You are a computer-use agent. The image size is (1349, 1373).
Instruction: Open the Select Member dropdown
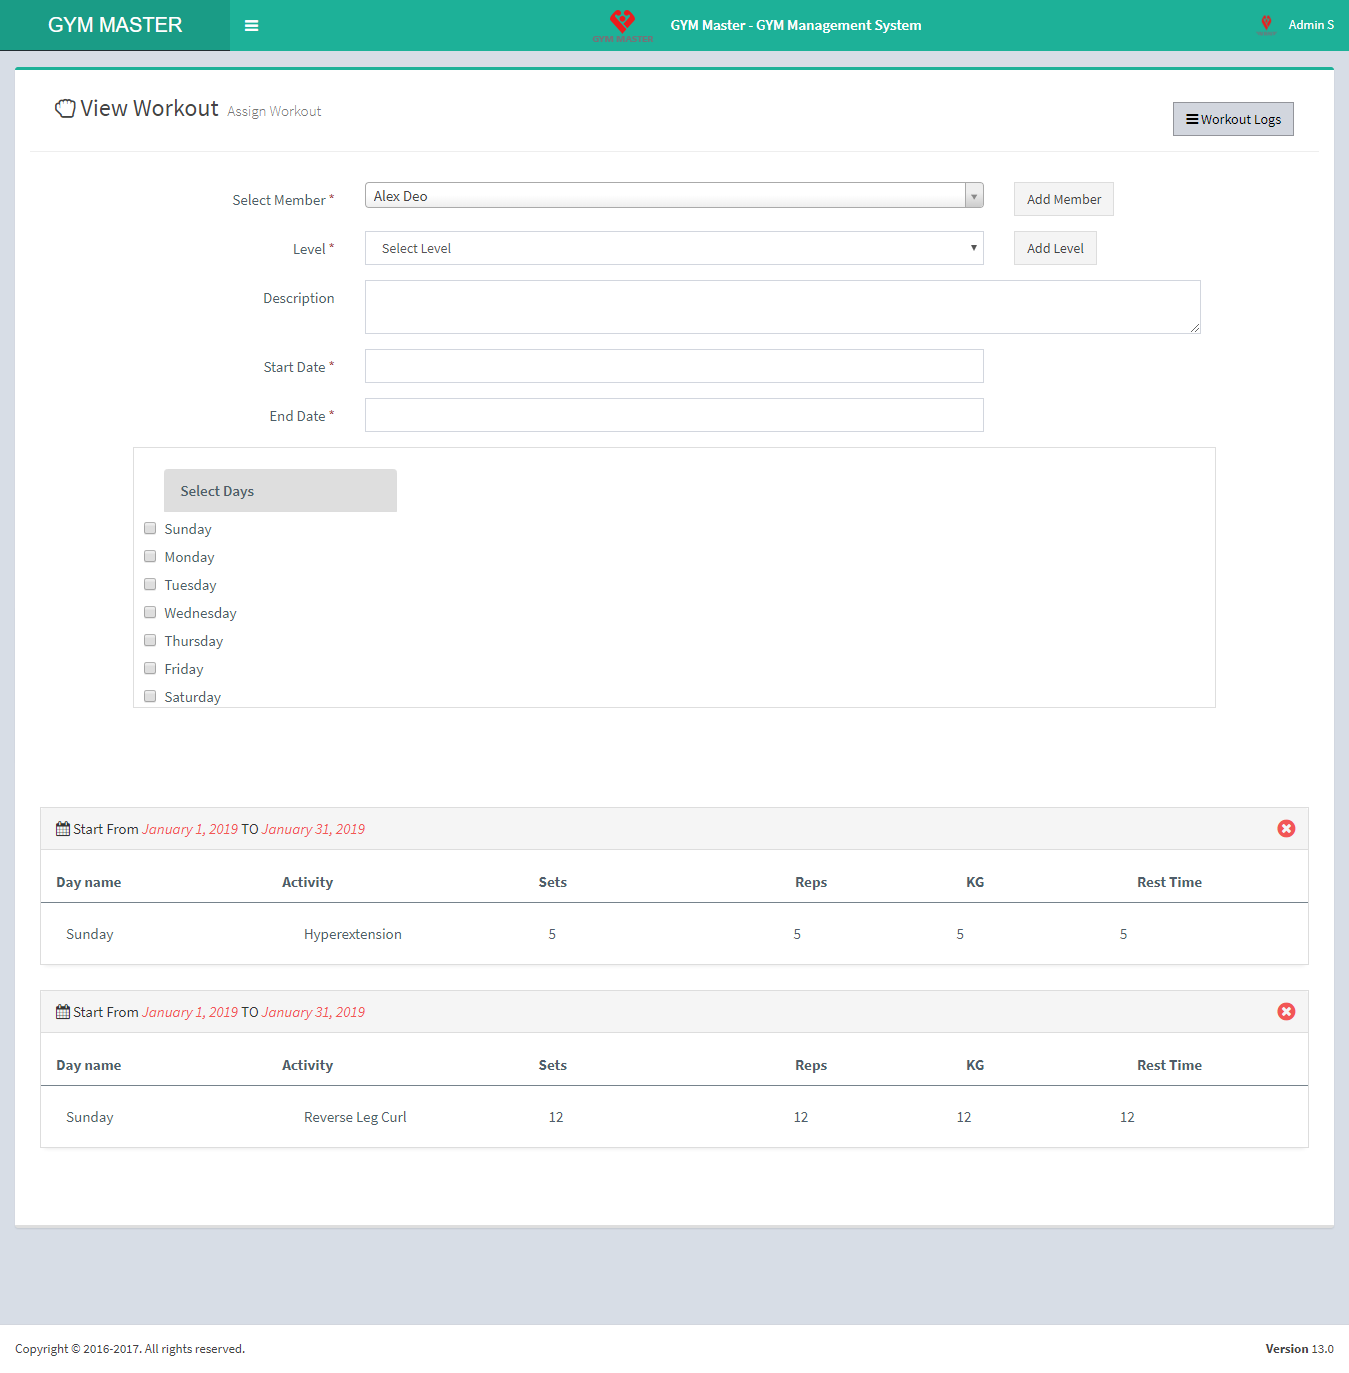673,196
